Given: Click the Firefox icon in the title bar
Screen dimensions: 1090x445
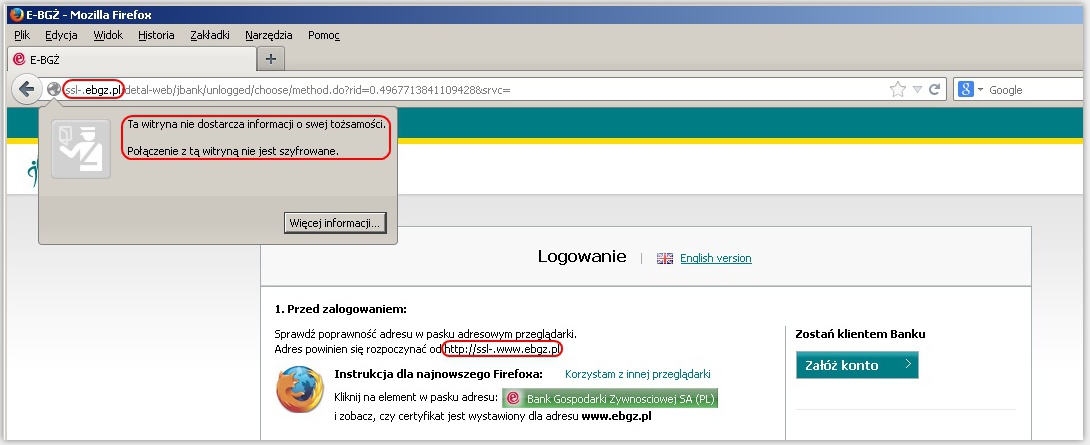Looking at the screenshot, I should pos(16,14).
